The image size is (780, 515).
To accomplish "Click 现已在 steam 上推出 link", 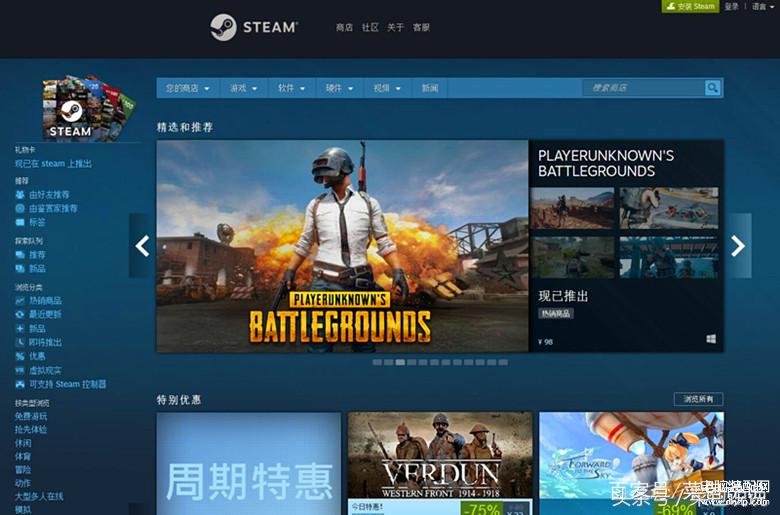I will tap(53, 164).
